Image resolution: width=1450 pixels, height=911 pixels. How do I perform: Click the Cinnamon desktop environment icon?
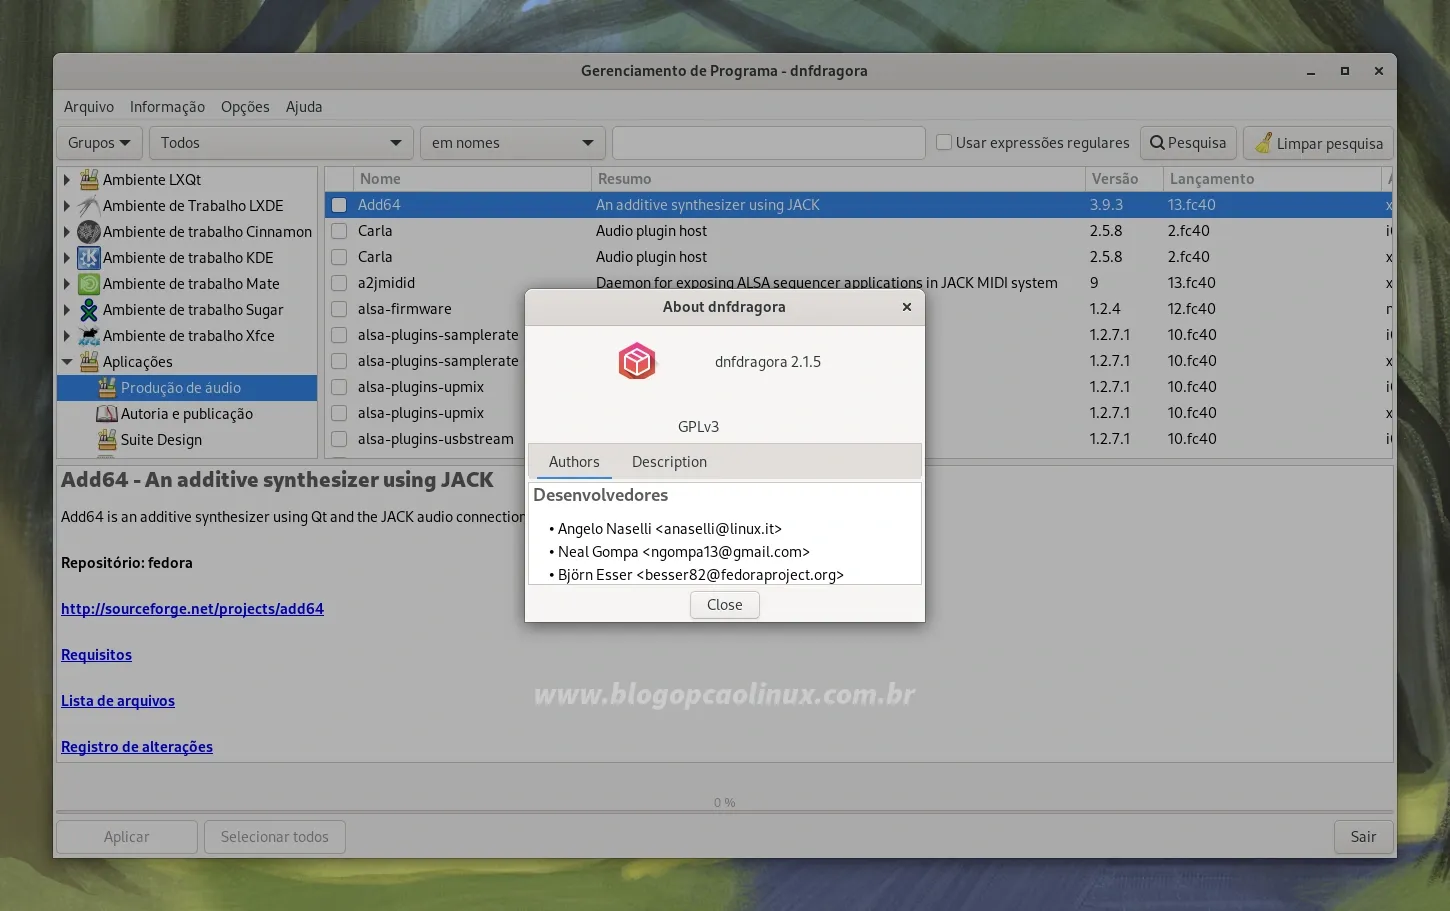click(x=89, y=231)
